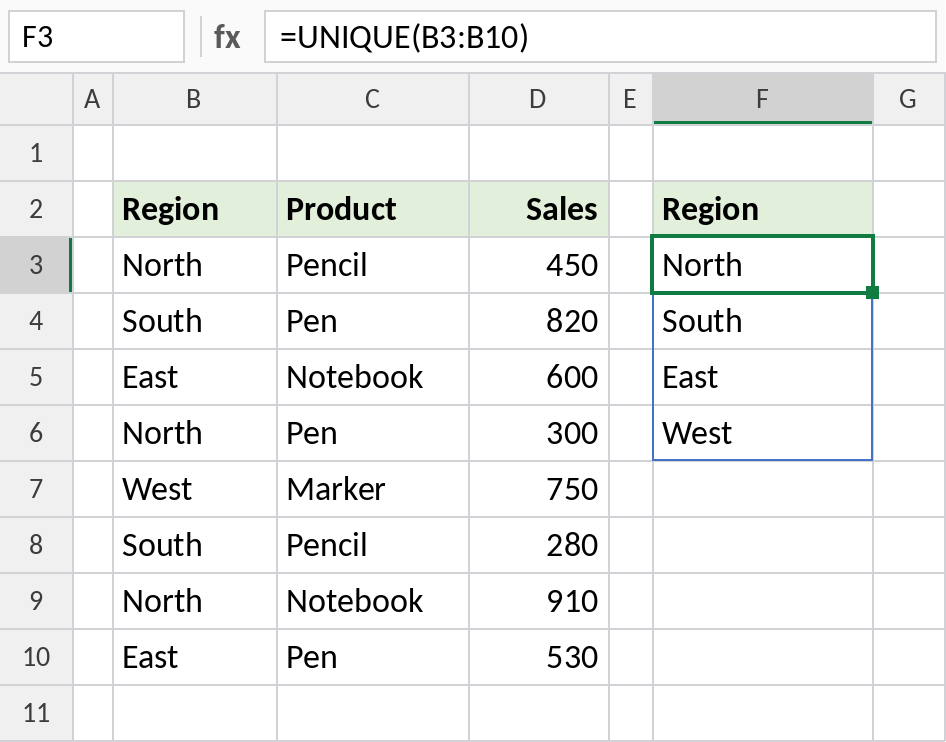The width and height of the screenshot is (946, 742).
Task: Click the formula bar with =UNIQUE(B3:B10)
Action: (600, 37)
